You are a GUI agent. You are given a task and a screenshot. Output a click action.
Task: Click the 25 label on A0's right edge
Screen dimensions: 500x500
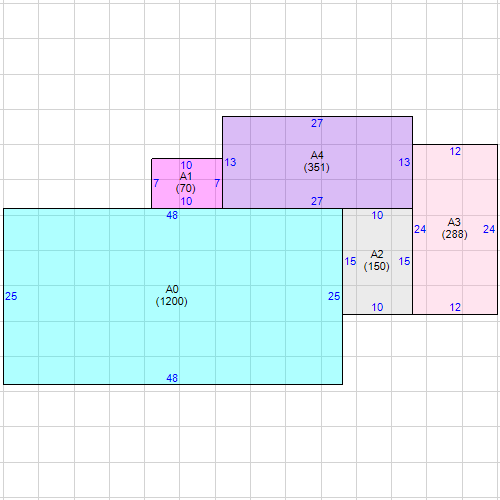334,296
